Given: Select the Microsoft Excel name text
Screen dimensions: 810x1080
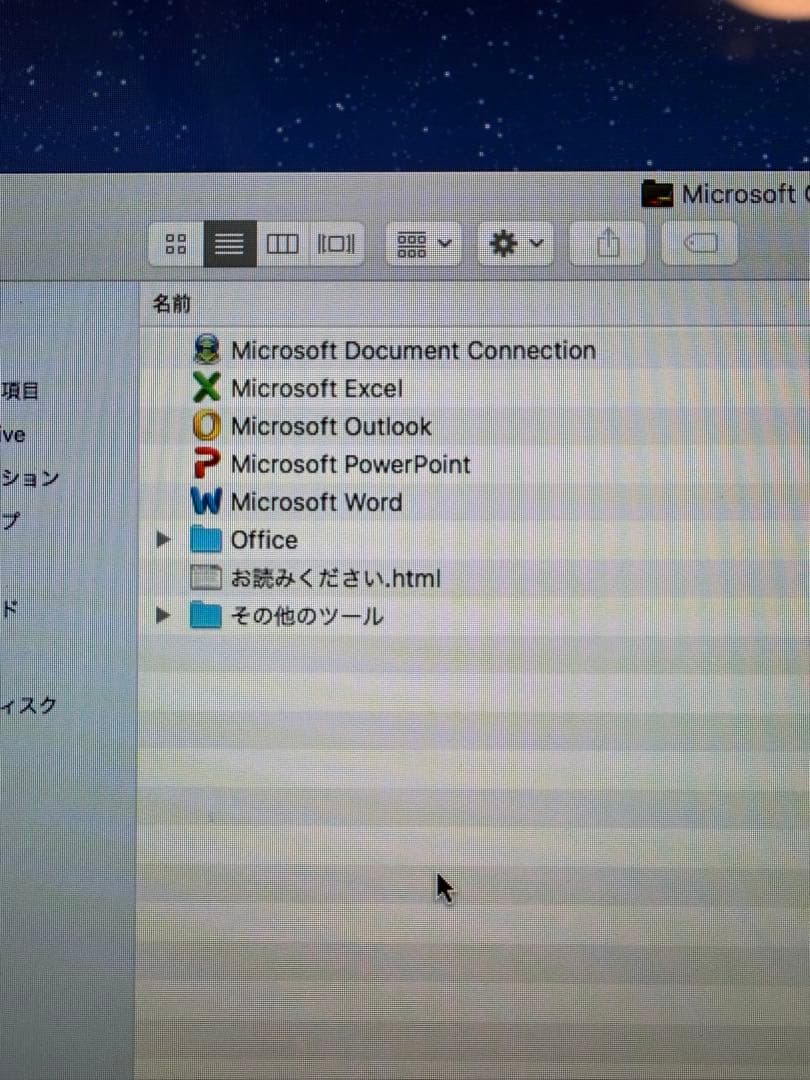Looking at the screenshot, I should click(317, 388).
